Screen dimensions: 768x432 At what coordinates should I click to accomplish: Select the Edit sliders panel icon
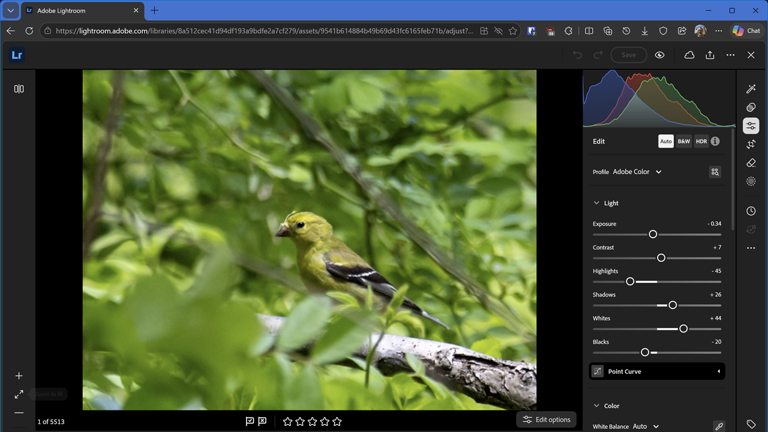point(751,126)
